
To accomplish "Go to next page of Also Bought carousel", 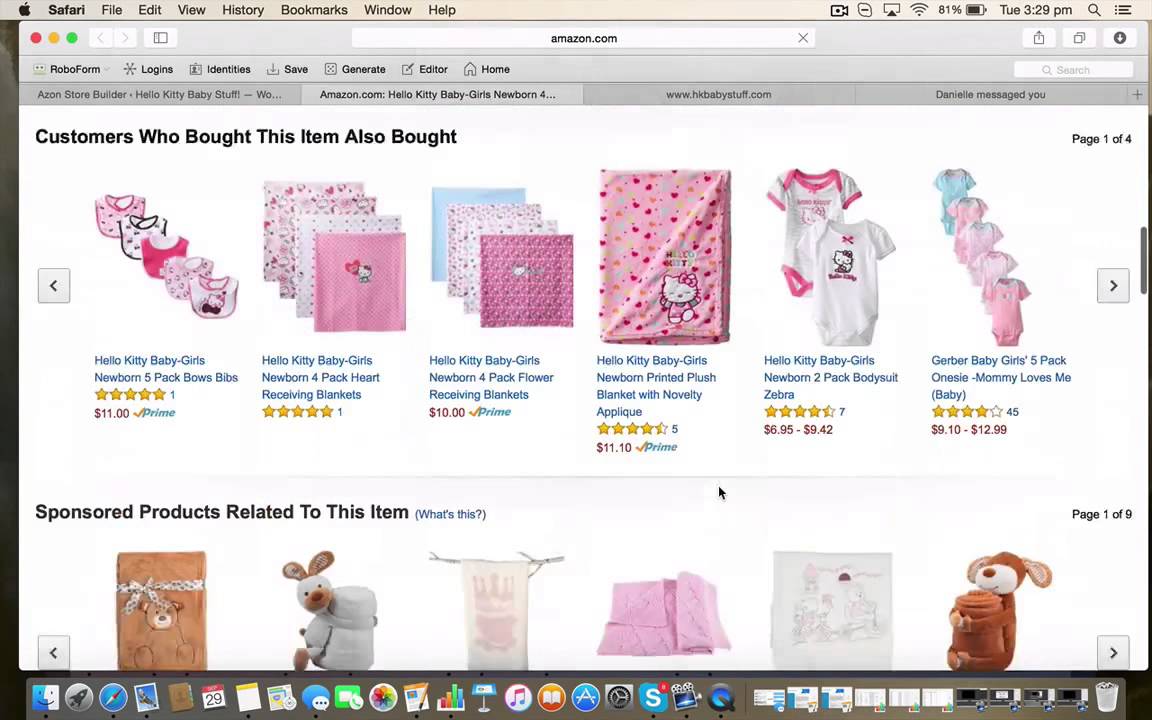I will pos(1113,285).
